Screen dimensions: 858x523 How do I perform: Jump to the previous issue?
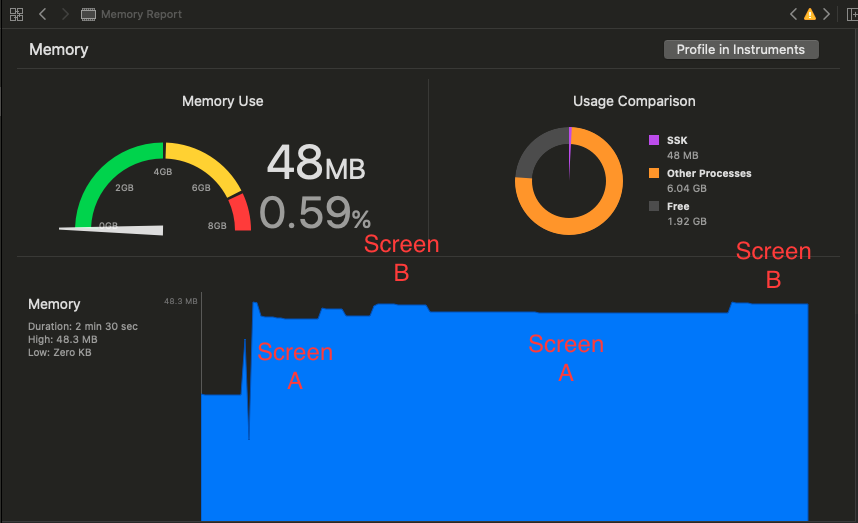tap(794, 15)
